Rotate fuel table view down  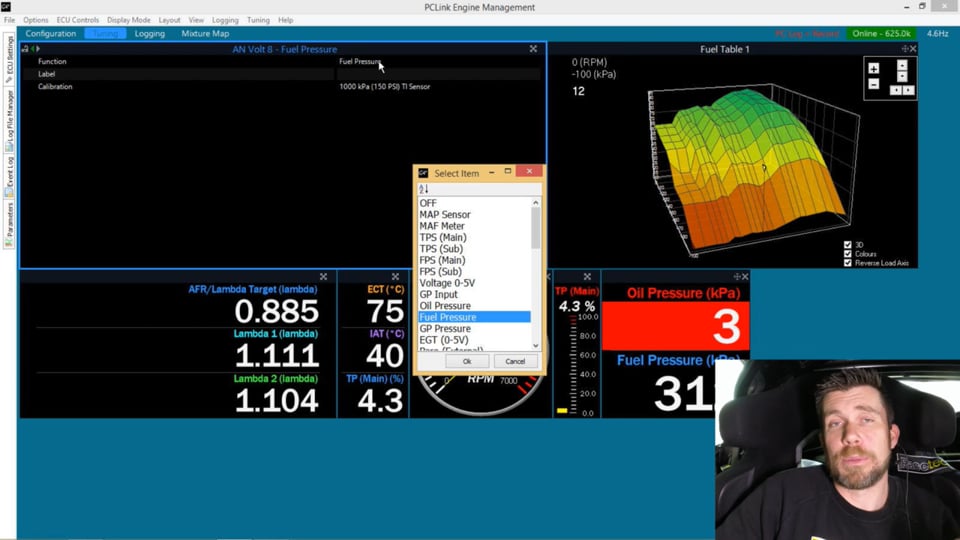(902, 77)
